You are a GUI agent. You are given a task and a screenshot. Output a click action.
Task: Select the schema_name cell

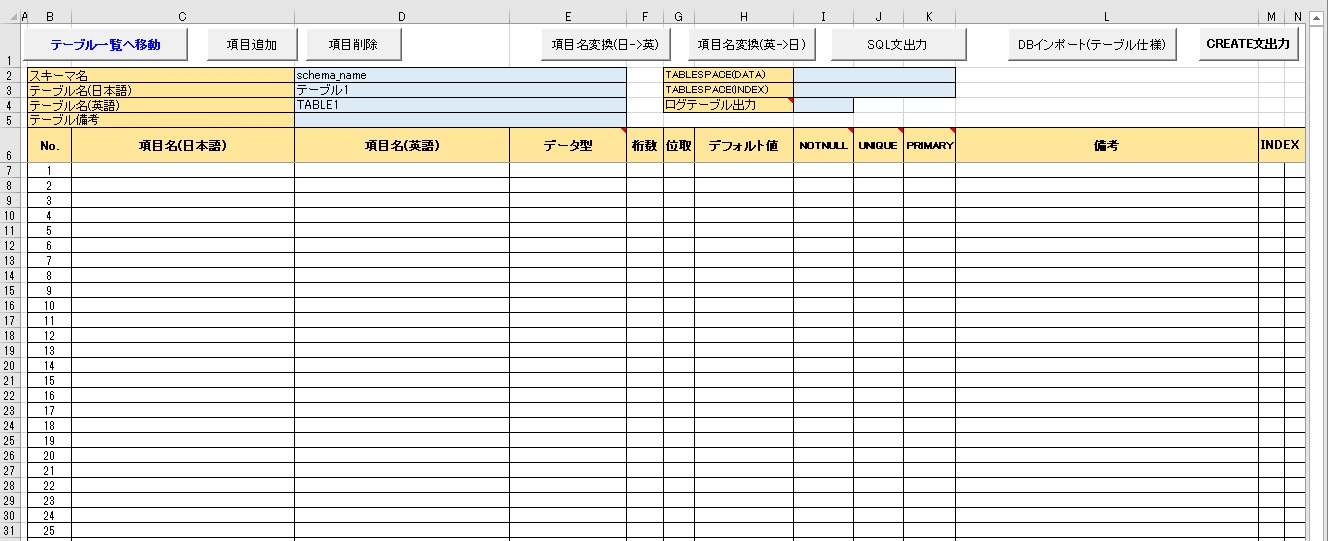(x=460, y=75)
